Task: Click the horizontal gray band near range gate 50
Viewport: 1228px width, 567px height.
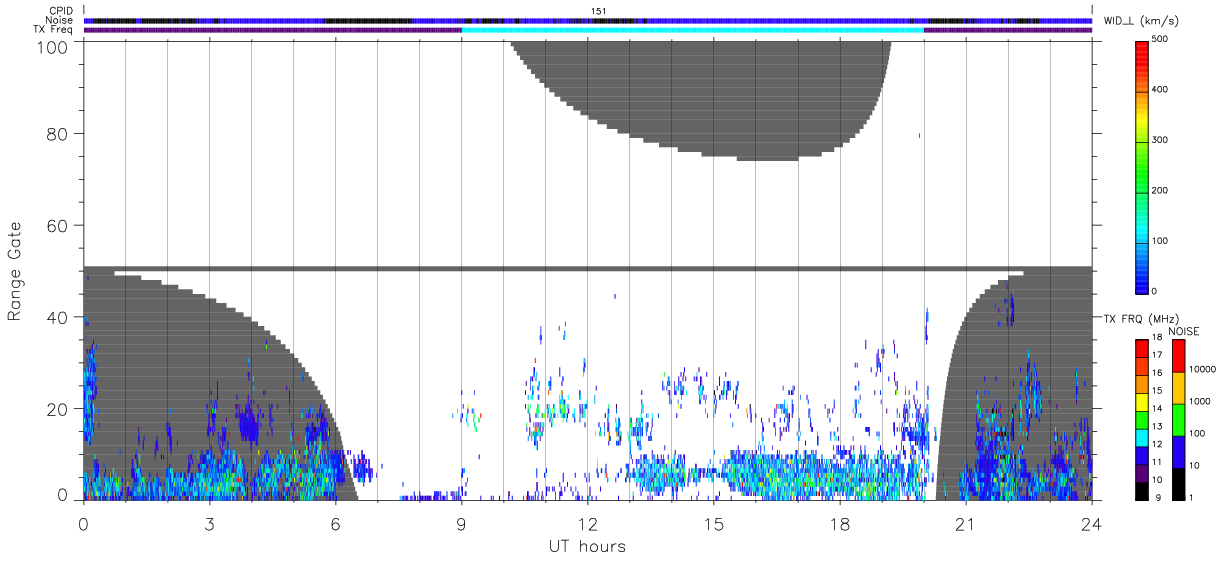Action: pyautogui.click(x=588, y=268)
